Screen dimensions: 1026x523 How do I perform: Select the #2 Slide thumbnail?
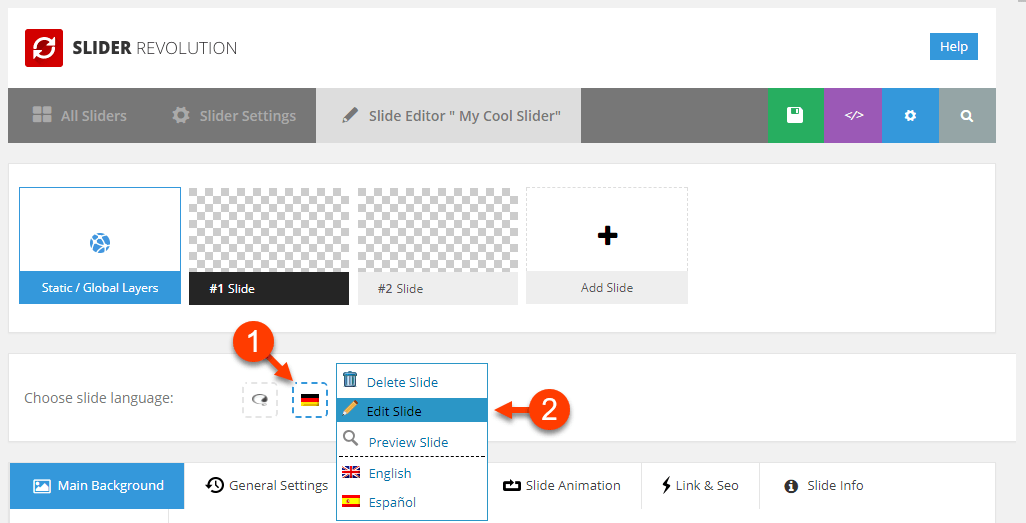coord(438,246)
